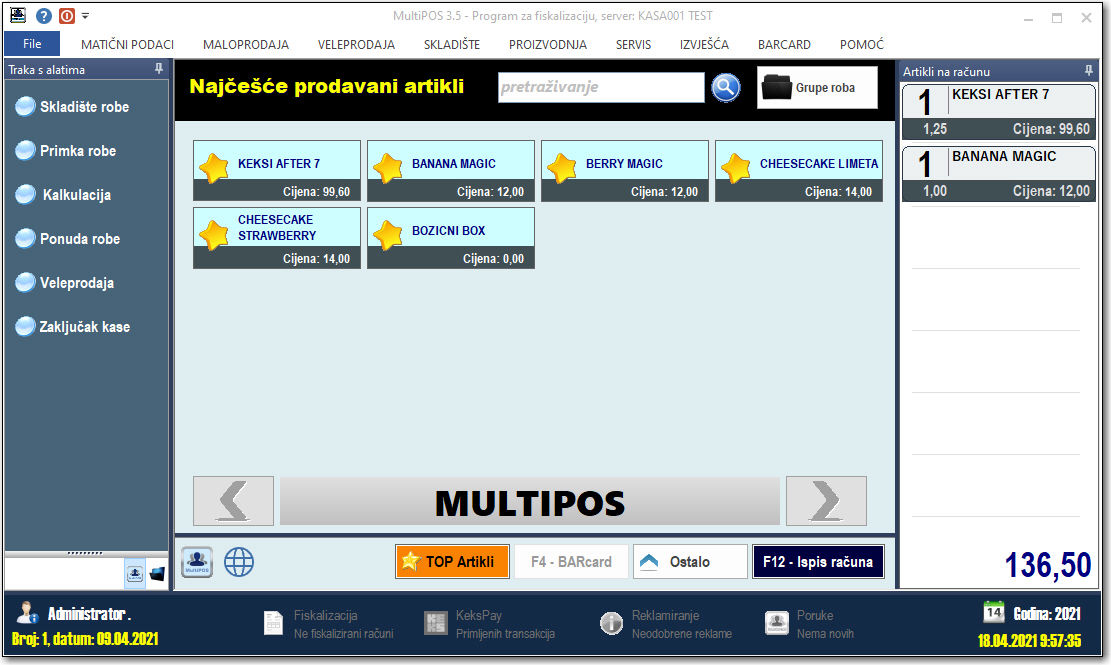Image resolution: width=1111 pixels, height=665 pixels.
Task: Add CHEESECAKE LIMETA article tile
Action: click(799, 171)
